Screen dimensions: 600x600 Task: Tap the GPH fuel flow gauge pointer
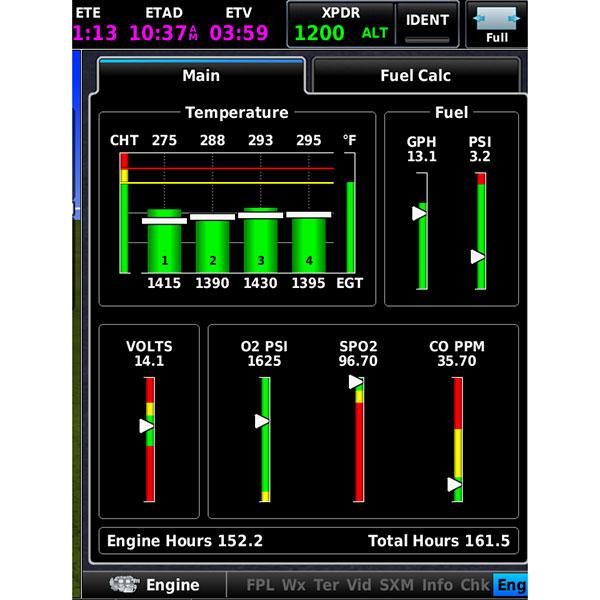(x=419, y=213)
